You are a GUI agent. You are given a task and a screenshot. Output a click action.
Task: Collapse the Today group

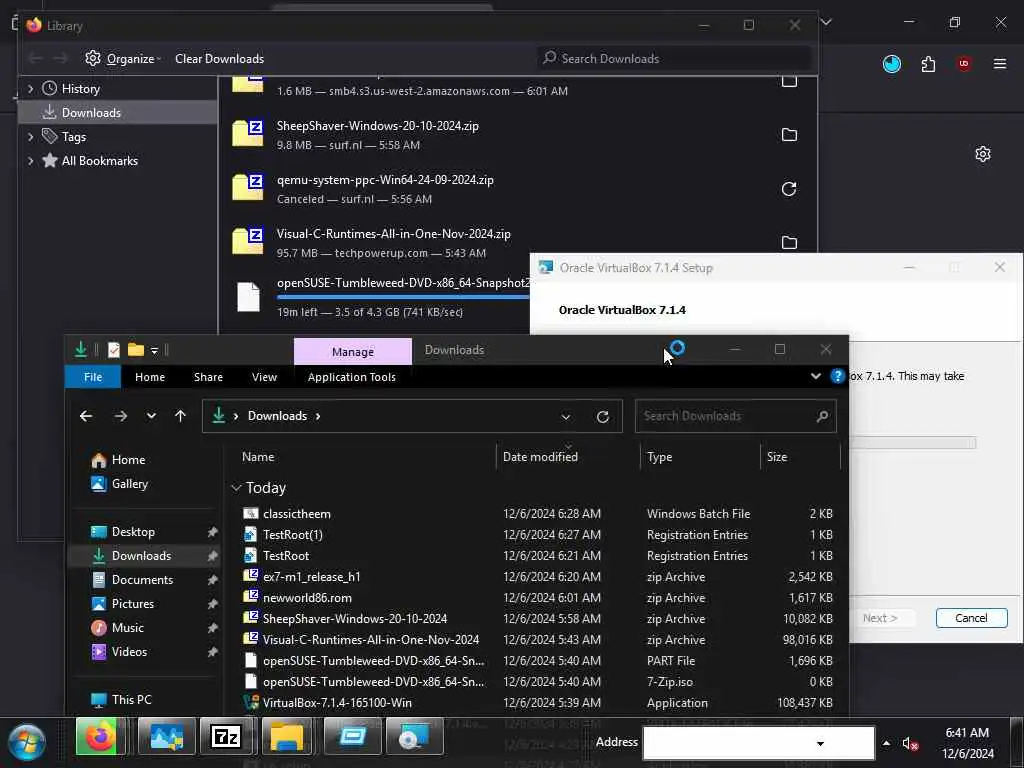[x=236, y=488]
